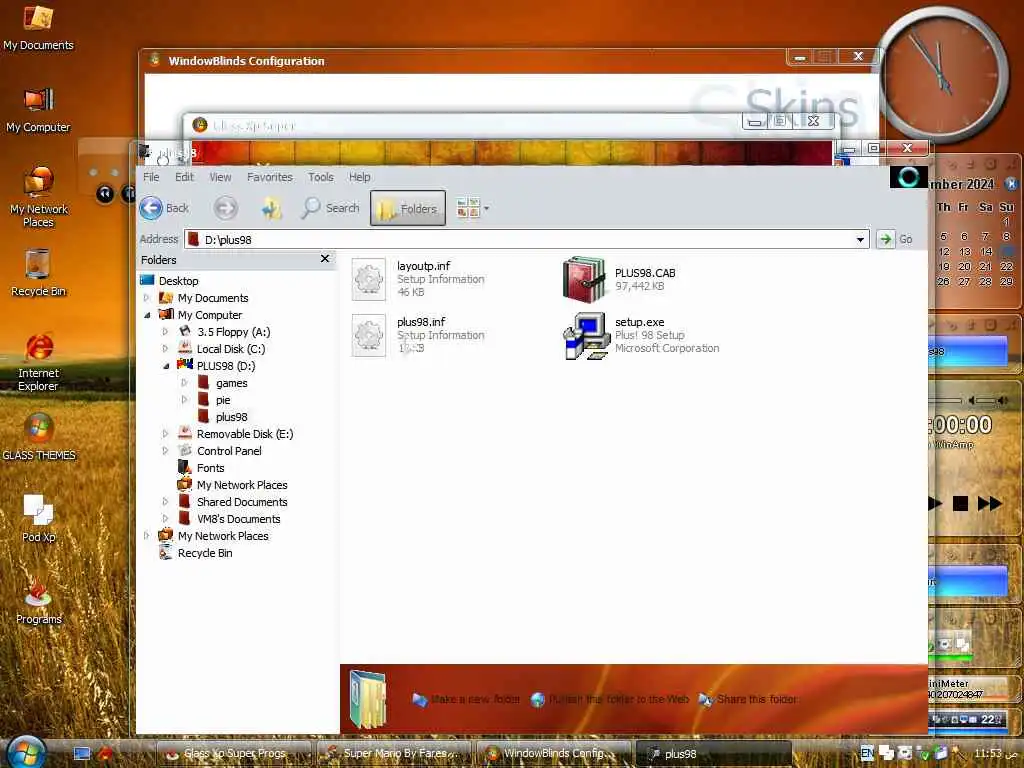Expand the pie folder node
1024x768 pixels.
tap(184, 400)
